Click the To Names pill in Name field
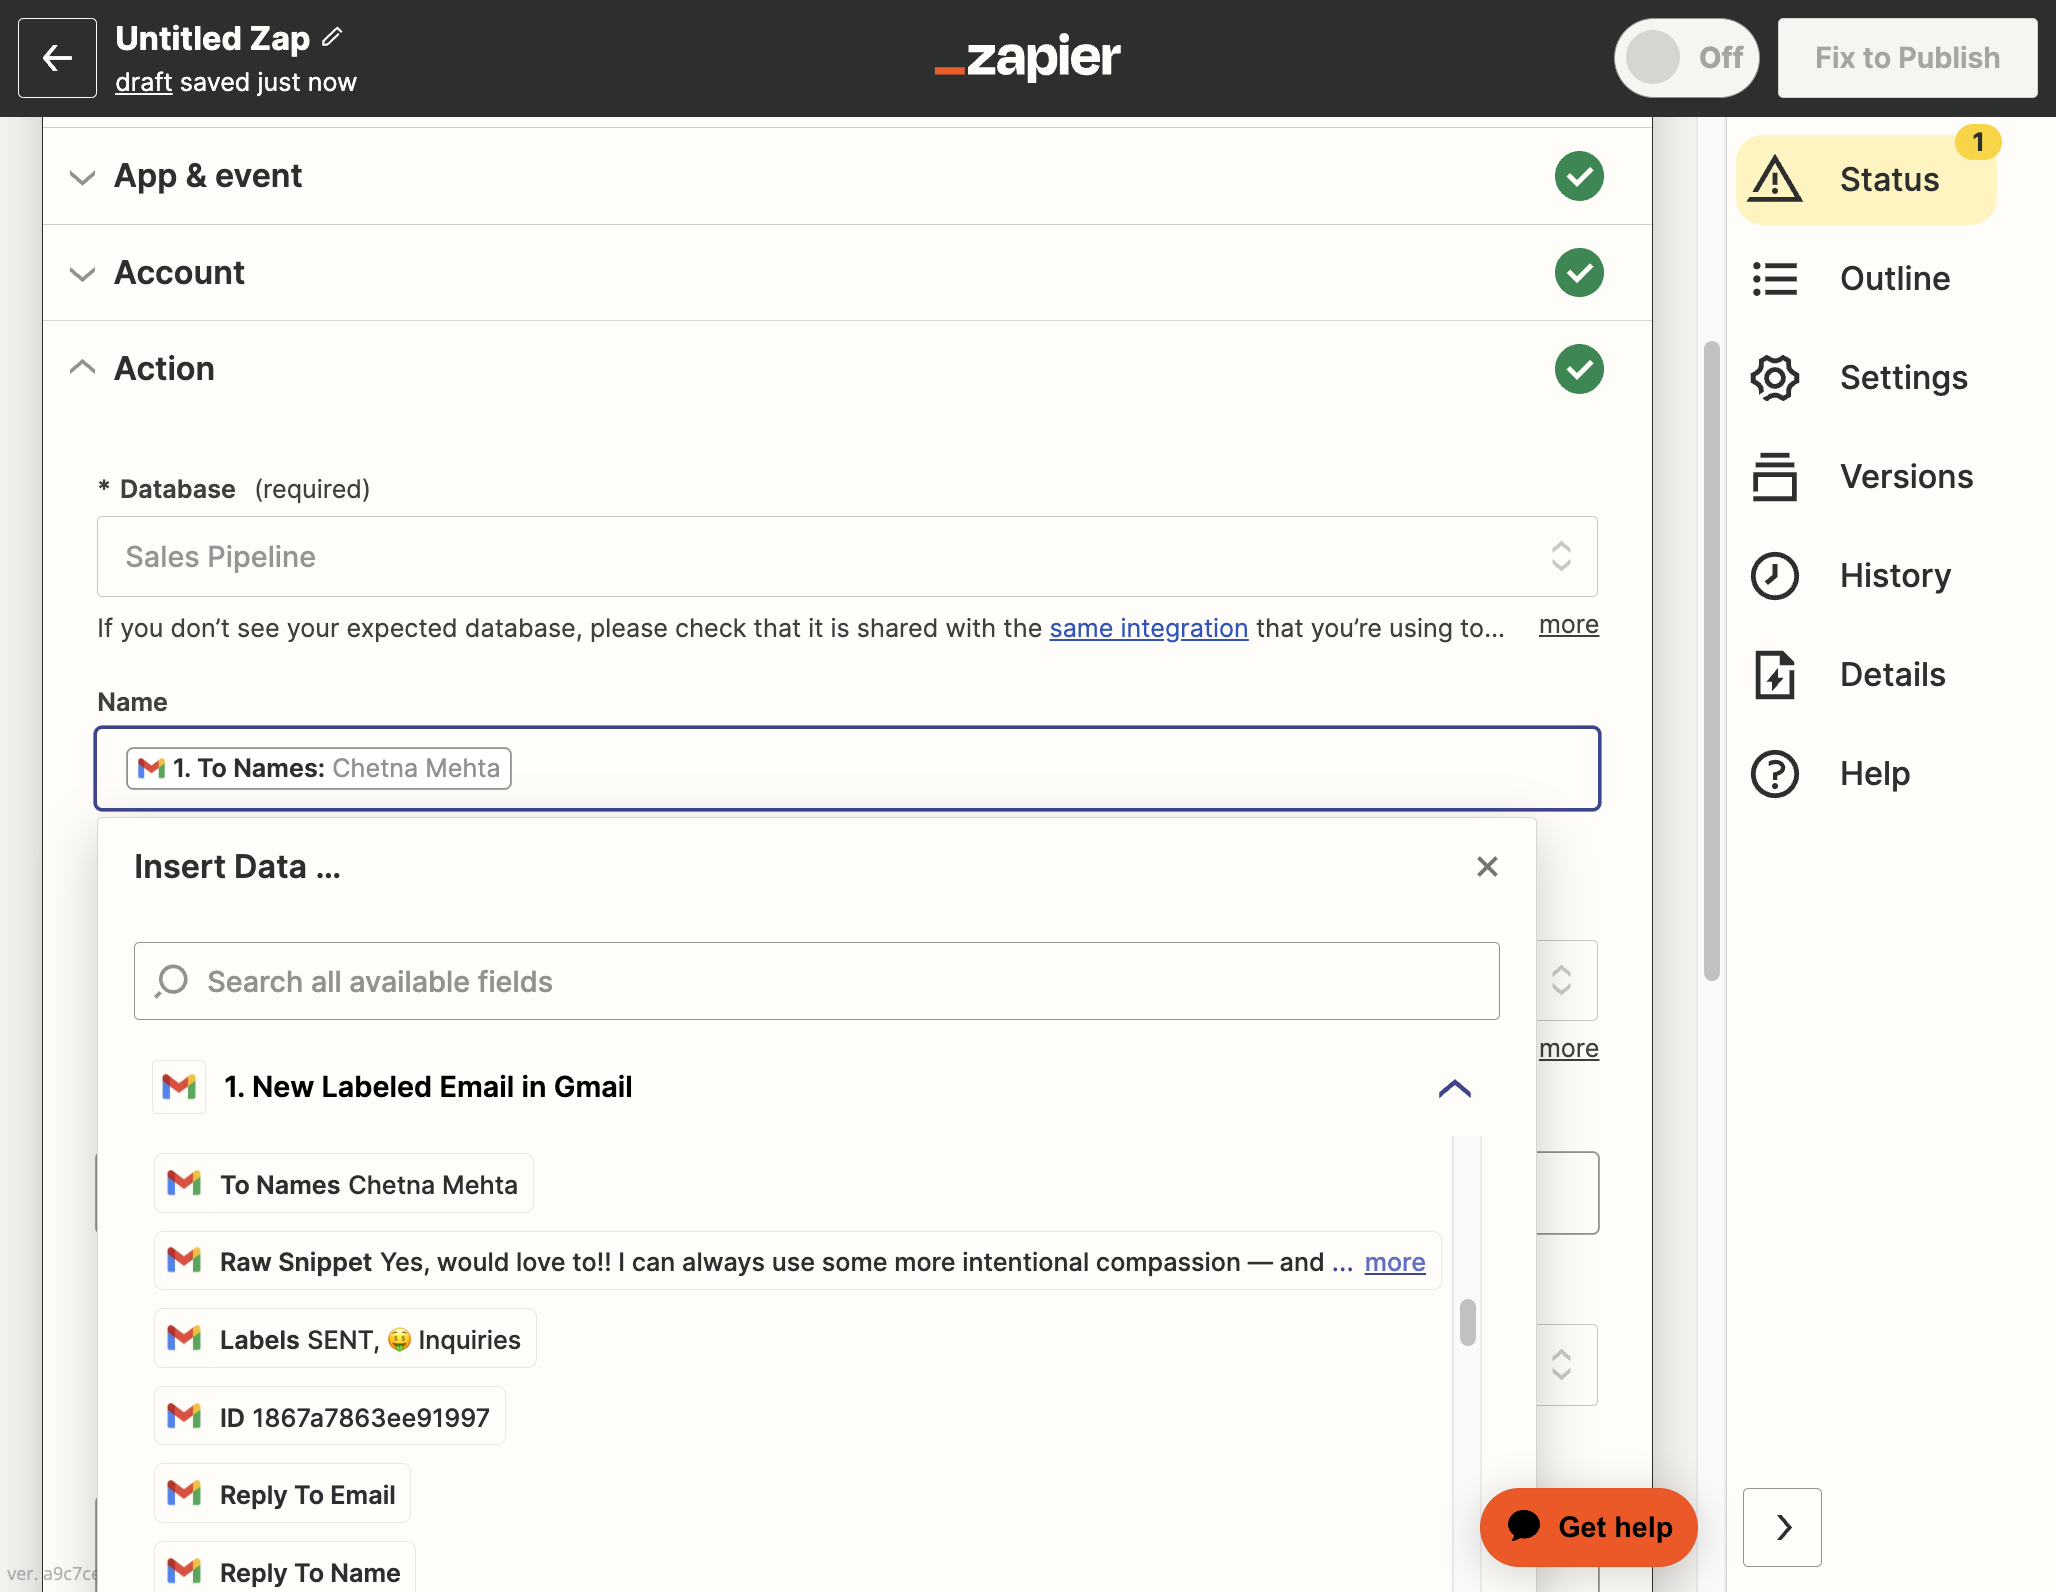The height and width of the screenshot is (1592, 2056). tap(319, 768)
